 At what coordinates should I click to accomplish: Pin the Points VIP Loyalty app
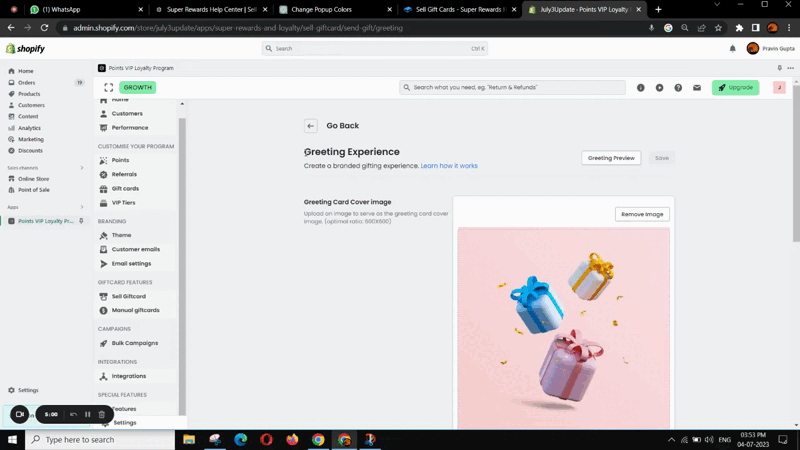81,221
